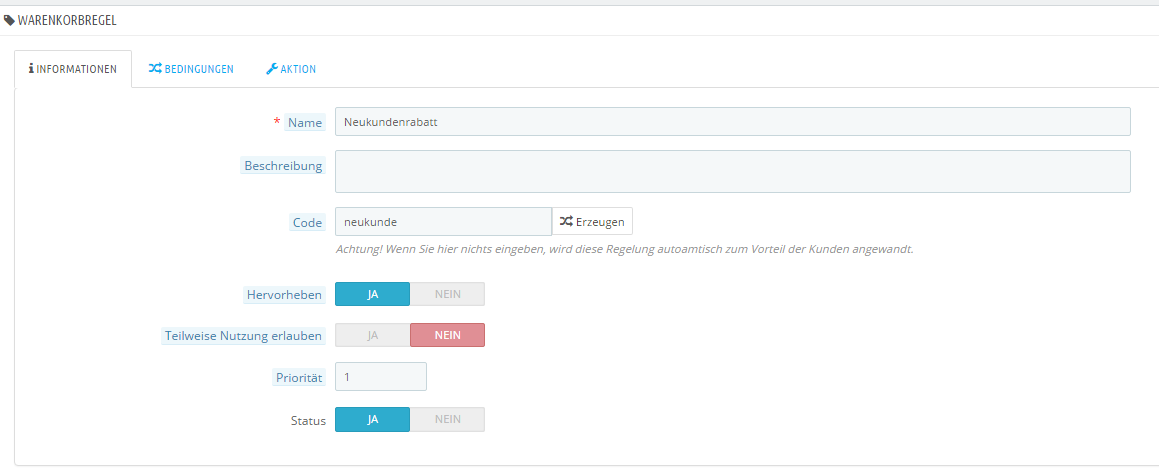Select JA for Hervorheben

373,294
